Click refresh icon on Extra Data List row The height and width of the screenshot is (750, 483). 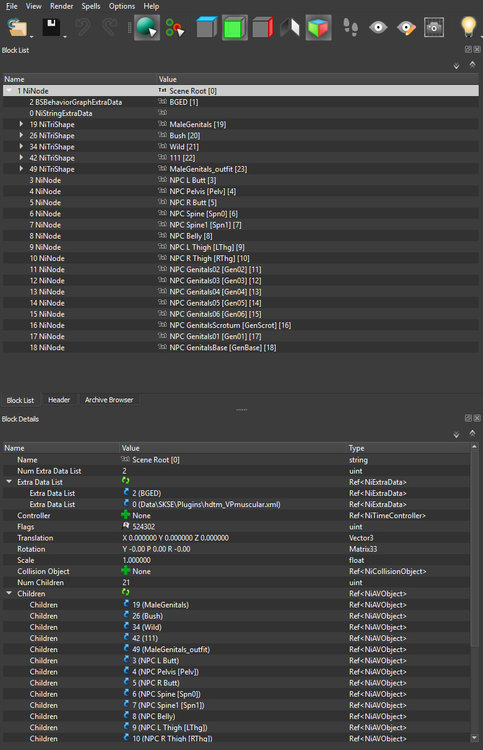[x=126, y=481]
